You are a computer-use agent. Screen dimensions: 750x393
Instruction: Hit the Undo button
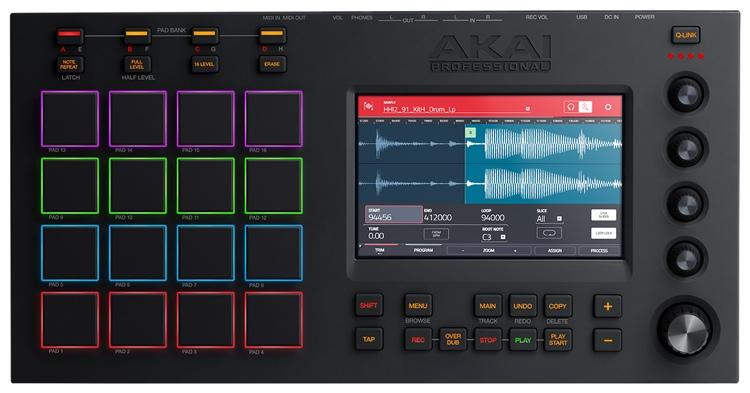point(523,306)
